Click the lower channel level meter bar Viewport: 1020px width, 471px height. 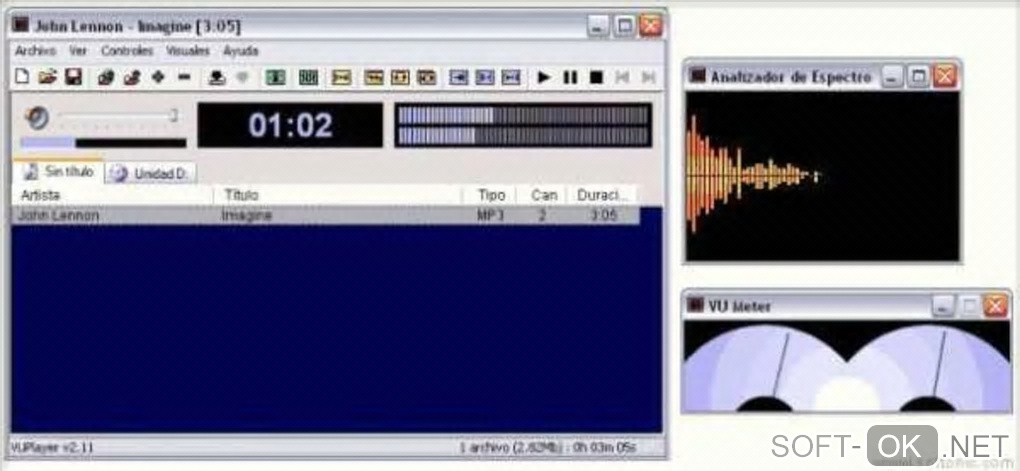pos(523,135)
